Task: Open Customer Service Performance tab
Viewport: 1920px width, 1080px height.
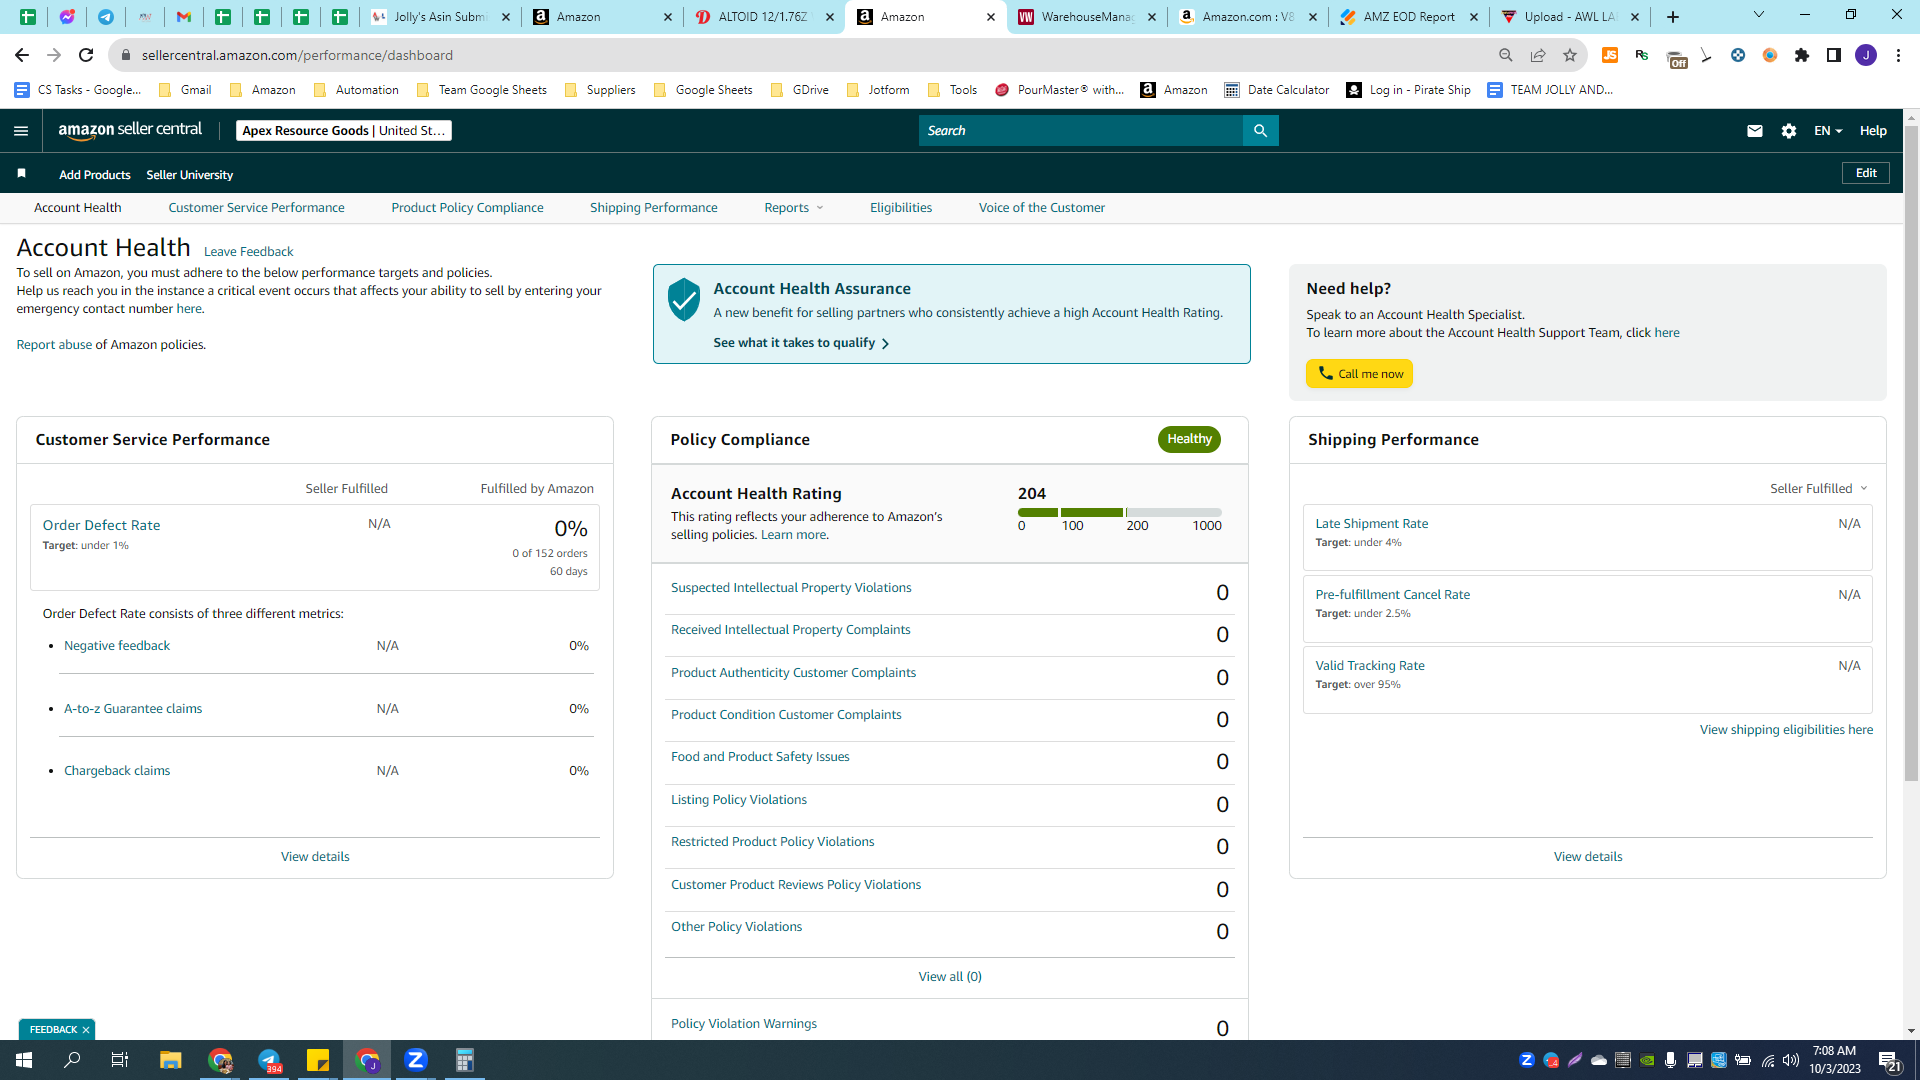Action: pyautogui.click(x=256, y=208)
